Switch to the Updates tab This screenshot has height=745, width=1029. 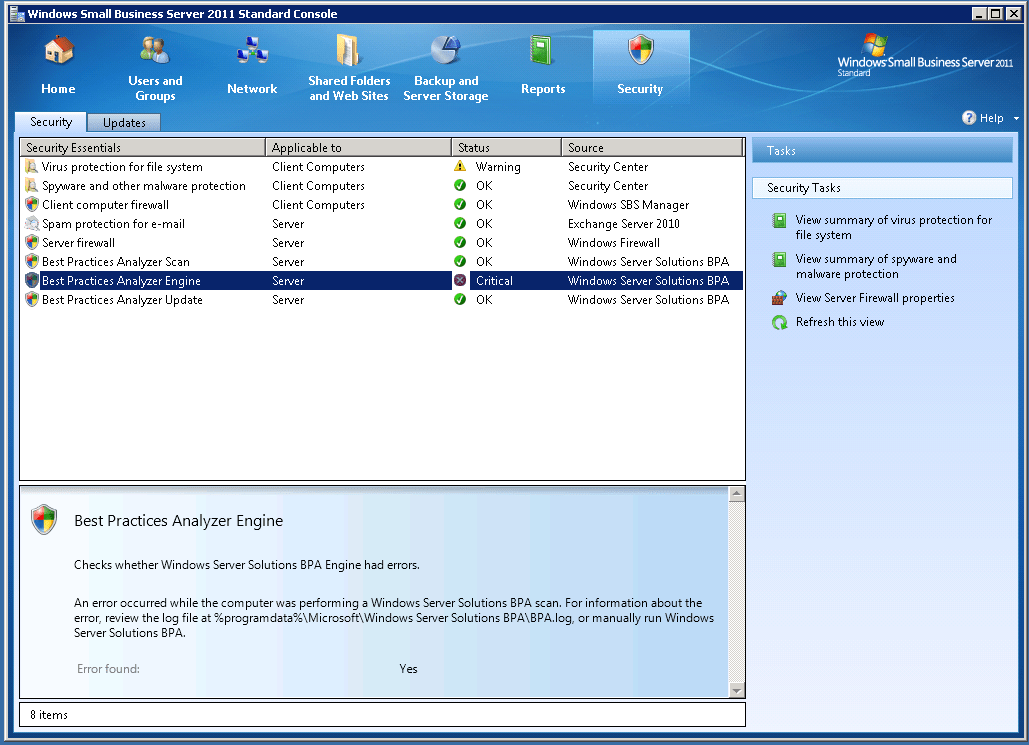tap(124, 123)
